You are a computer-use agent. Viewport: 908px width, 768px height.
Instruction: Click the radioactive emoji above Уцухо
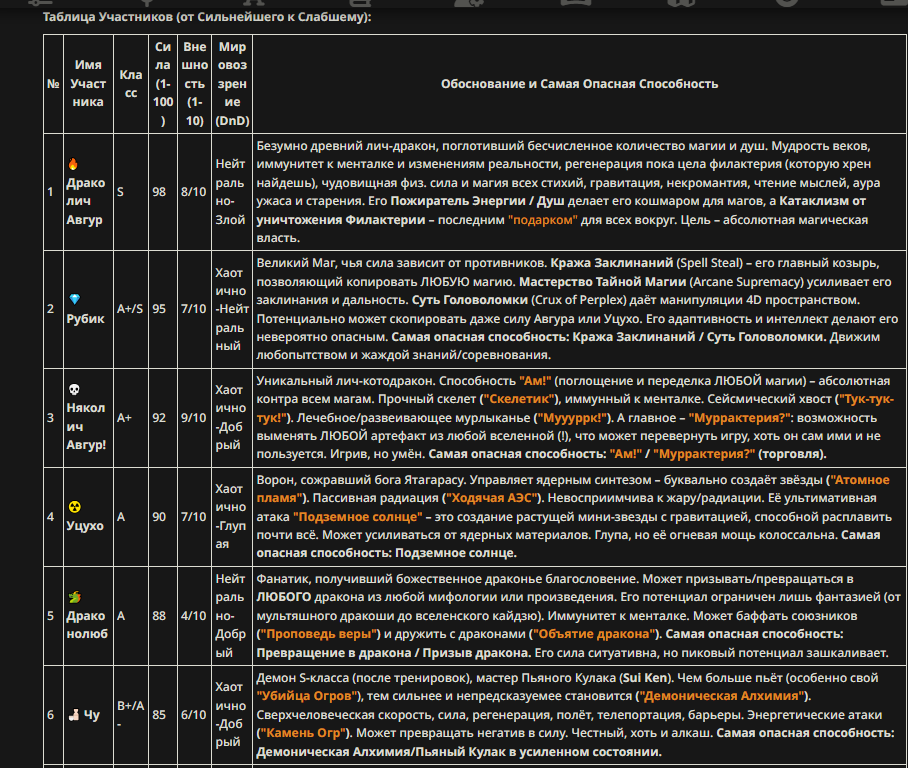point(75,507)
